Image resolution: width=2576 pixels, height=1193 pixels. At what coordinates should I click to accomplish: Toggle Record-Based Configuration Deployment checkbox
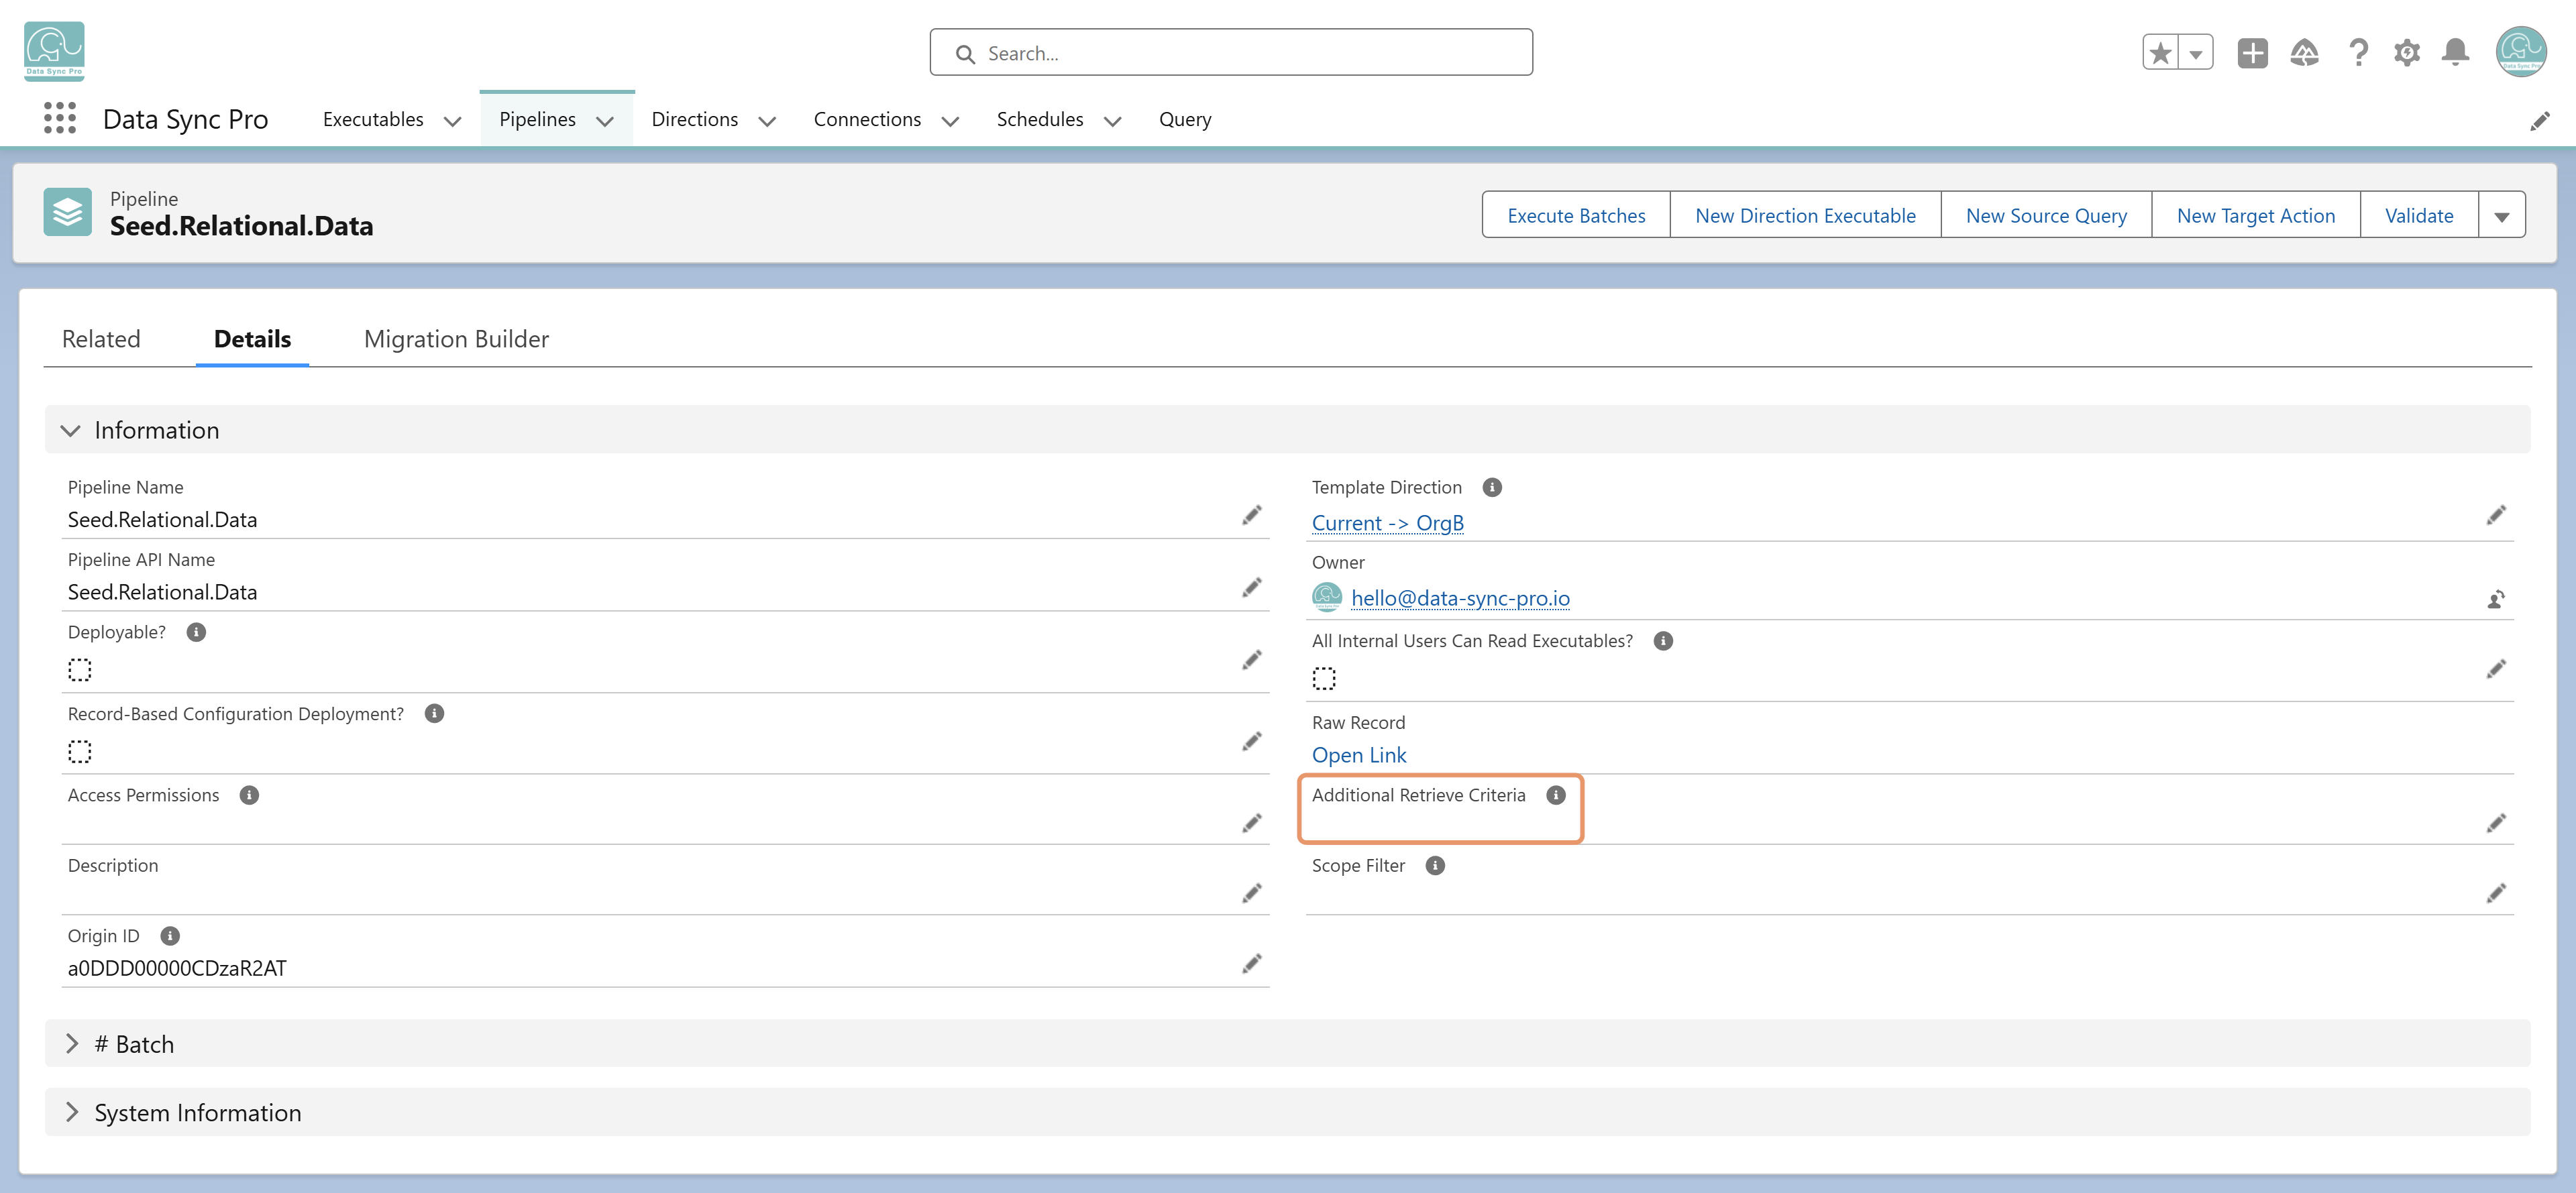click(80, 752)
